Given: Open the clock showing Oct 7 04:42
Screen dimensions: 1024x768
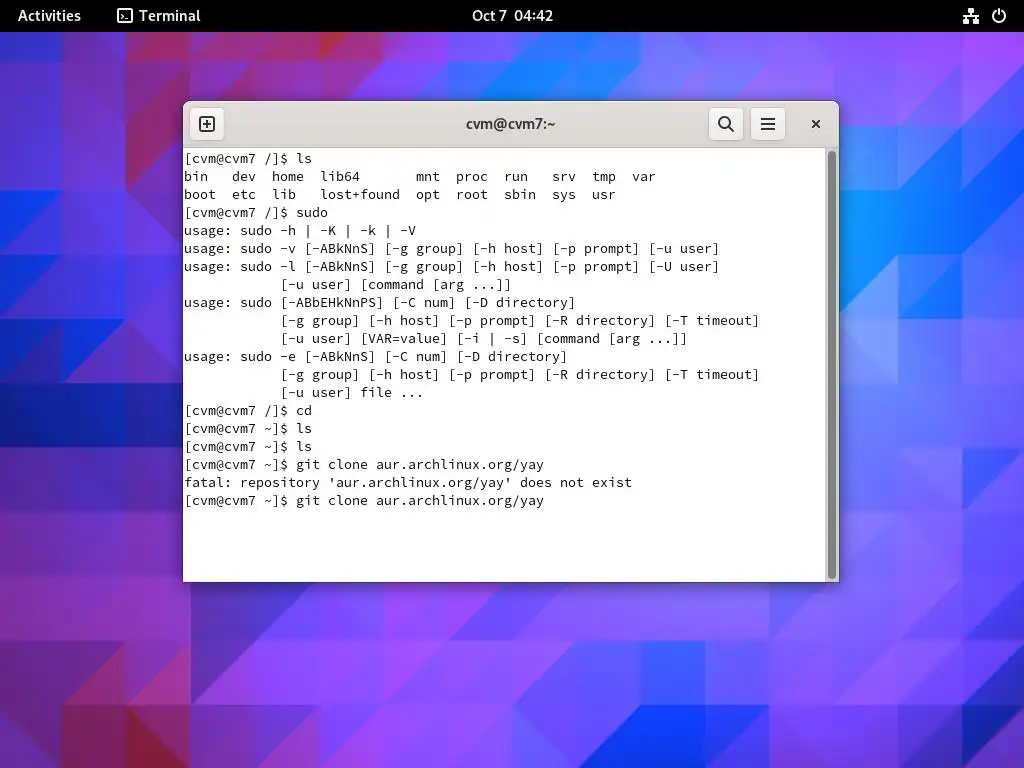Looking at the screenshot, I should 512,16.
